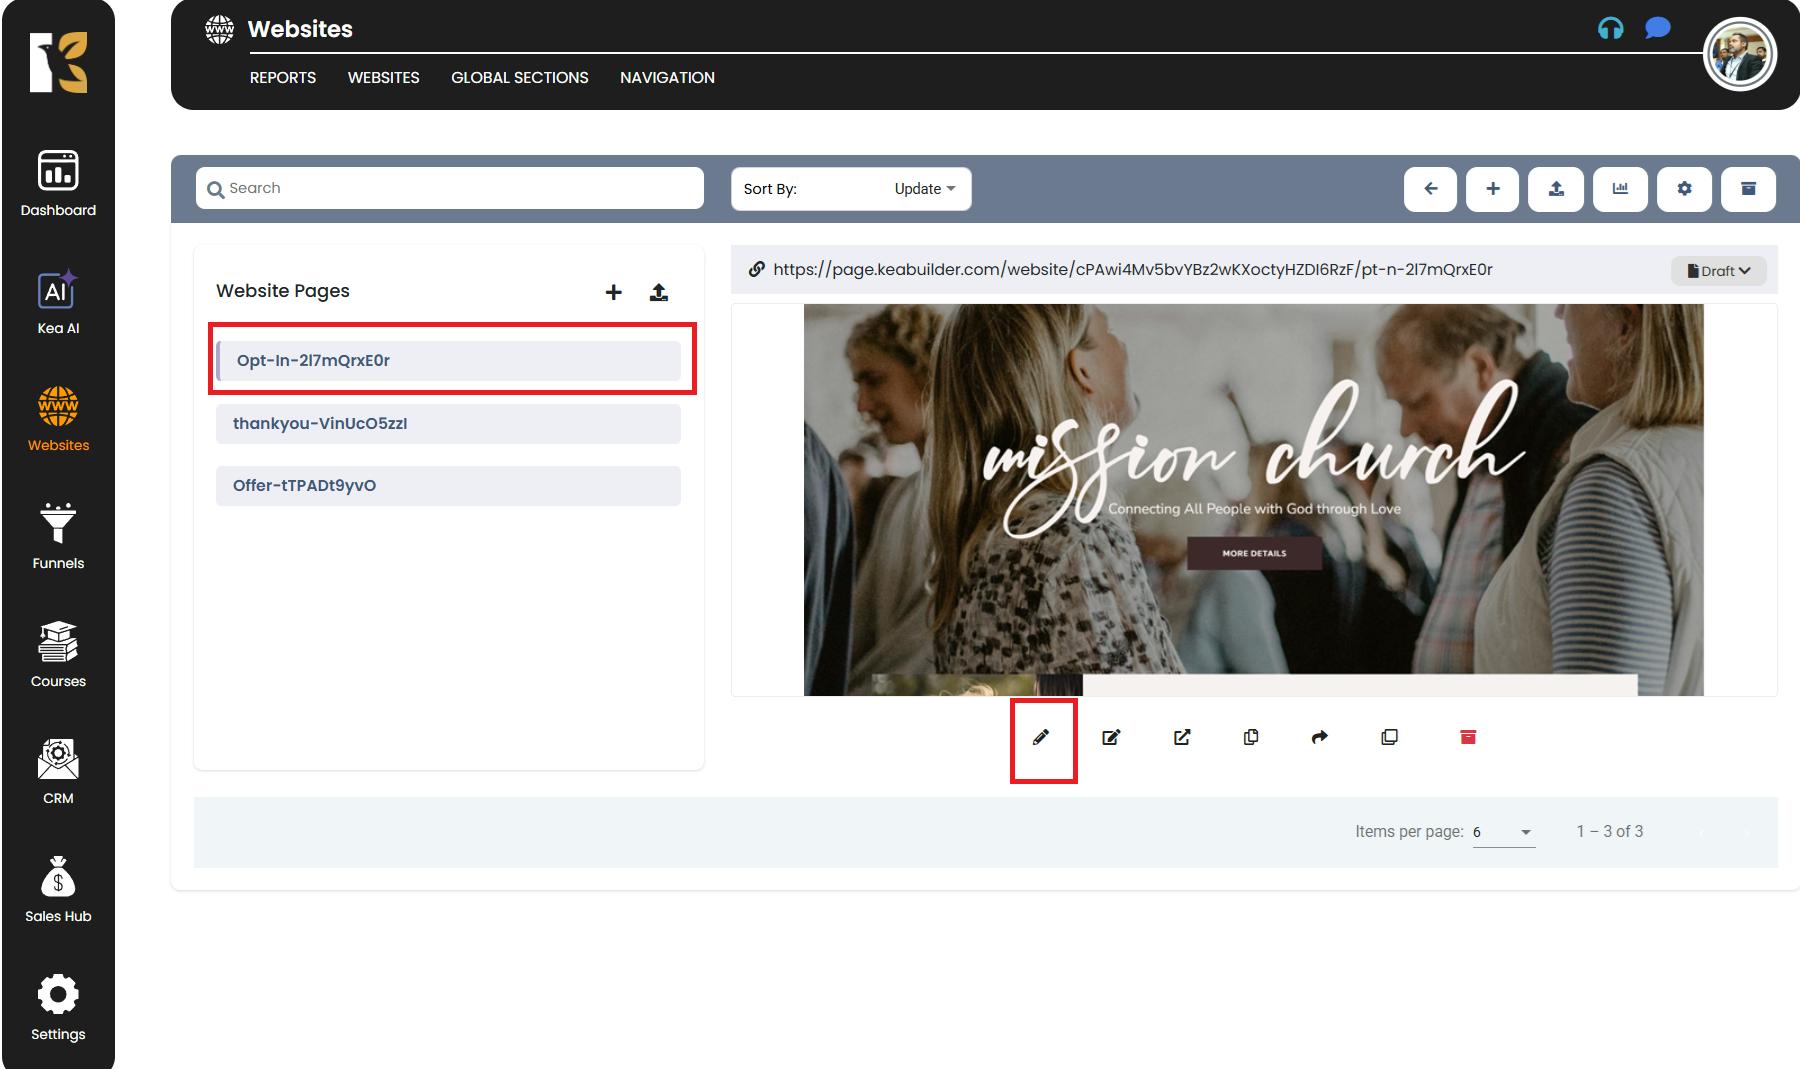Click the back arrow toolbar button

click(x=1430, y=189)
